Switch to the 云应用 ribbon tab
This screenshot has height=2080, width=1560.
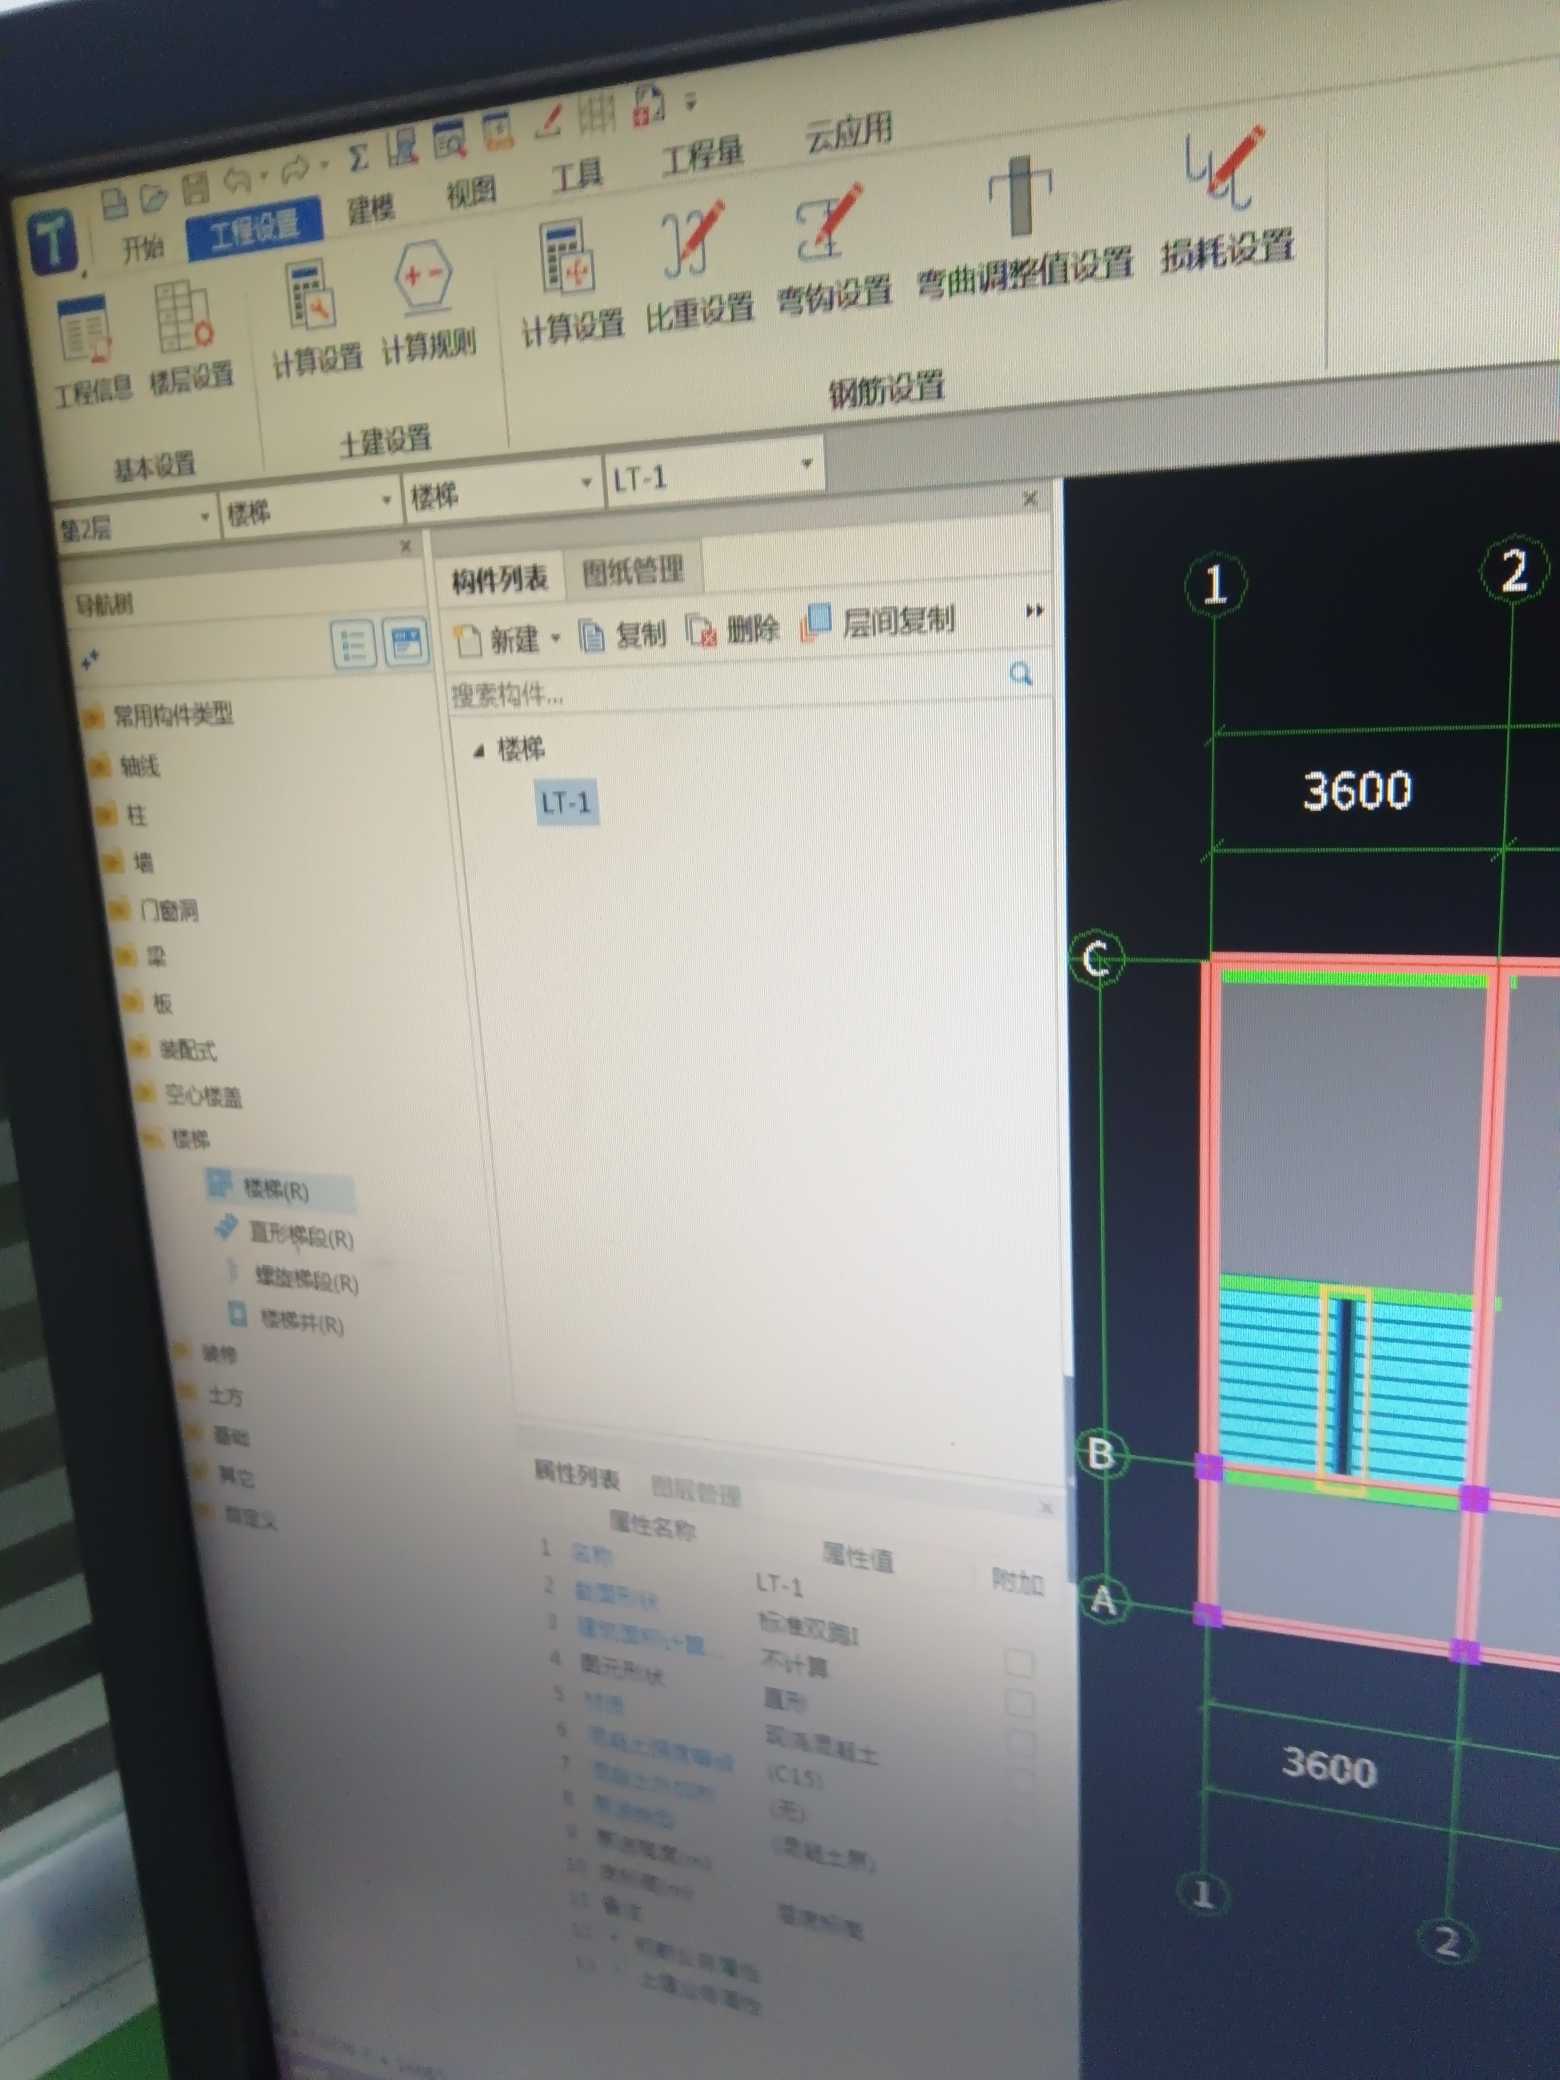pos(848,130)
